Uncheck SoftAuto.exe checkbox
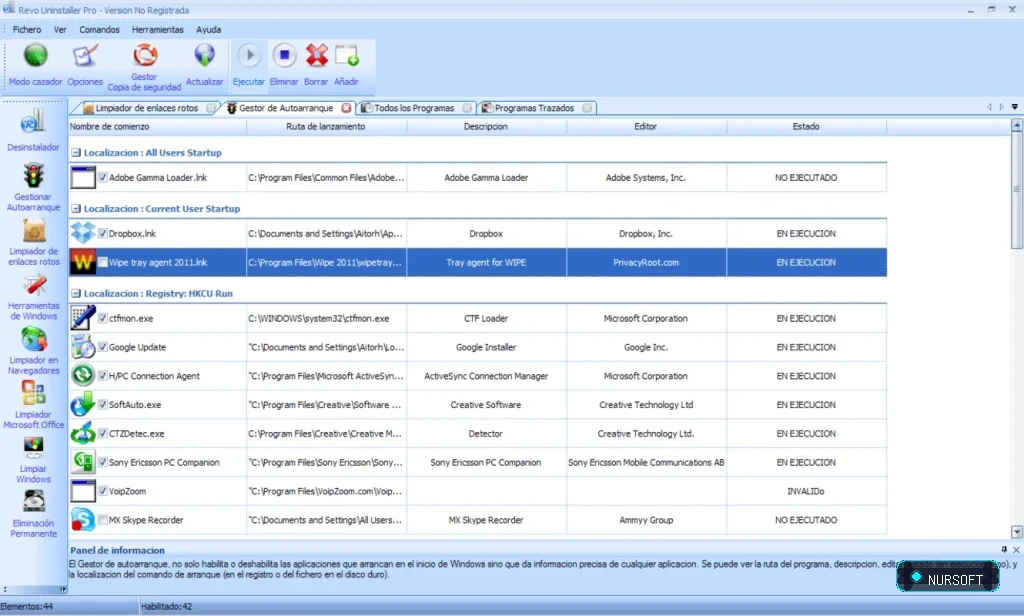Image resolution: width=1024 pixels, height=616 pixels. pyautogui.click(x=103, y=404)
